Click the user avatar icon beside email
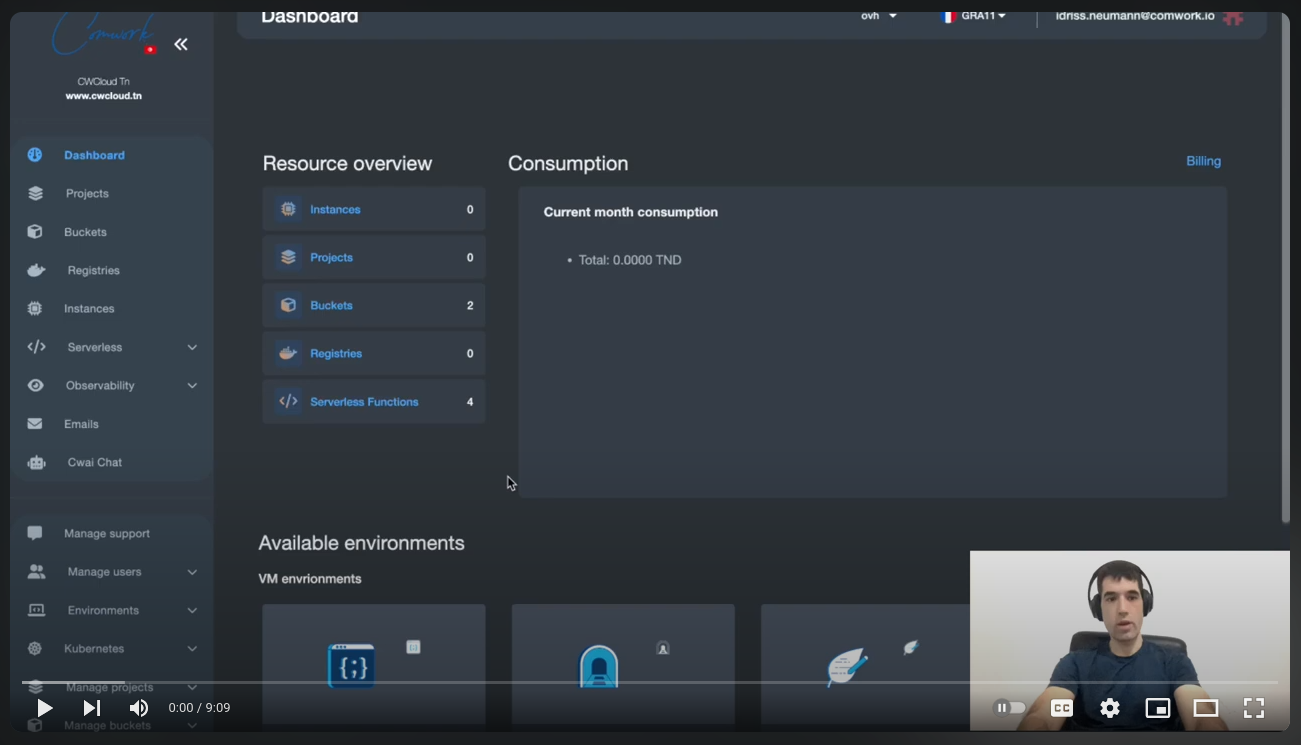The image size is (1301, 745). [x=1233, y=17]
